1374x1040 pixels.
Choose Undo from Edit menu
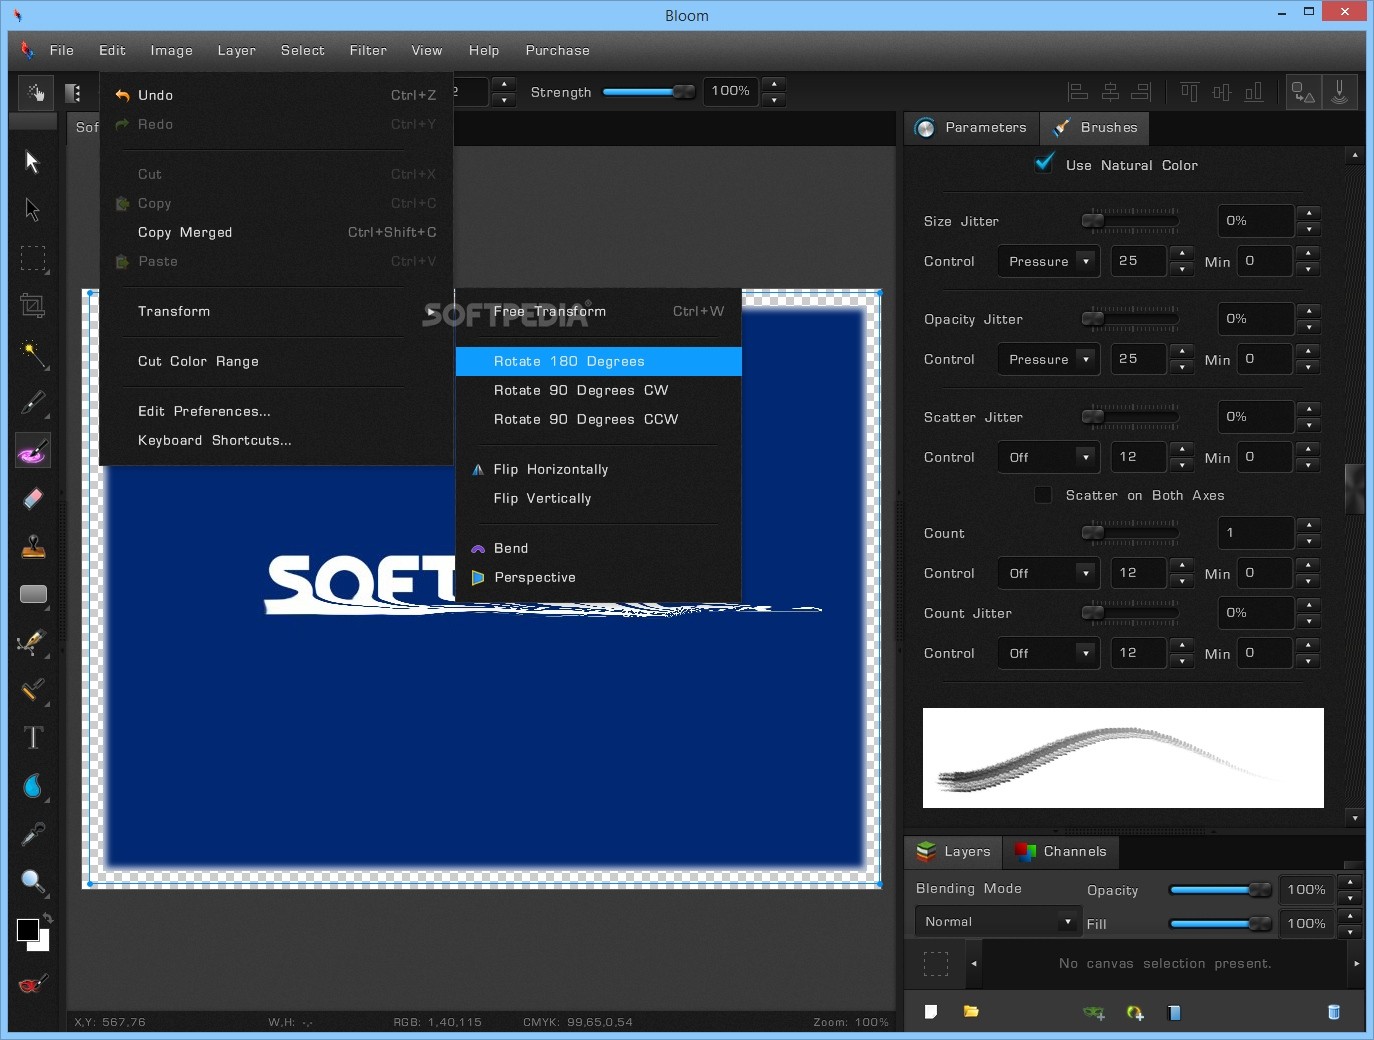click(x=276, y=95)
